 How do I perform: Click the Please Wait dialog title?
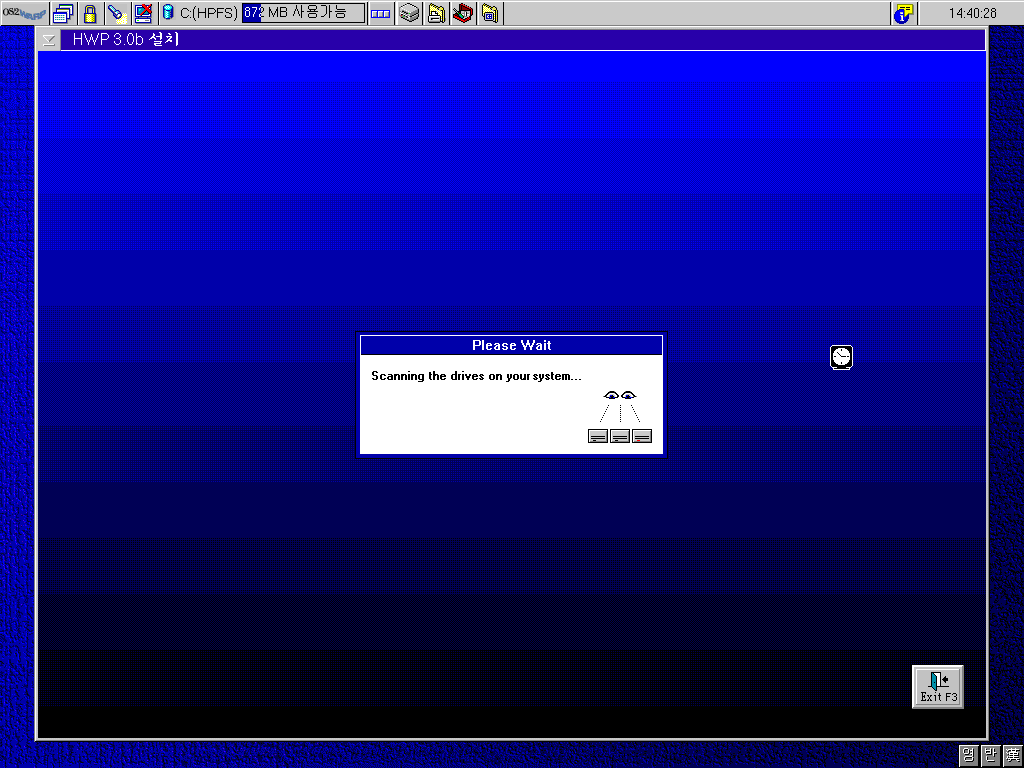click(511, 345)
